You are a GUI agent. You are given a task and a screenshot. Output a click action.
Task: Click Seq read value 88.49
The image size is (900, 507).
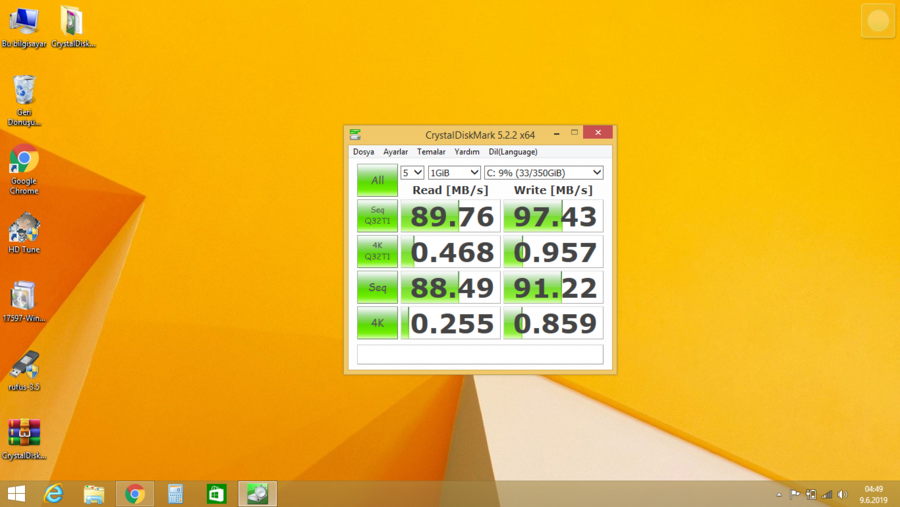click(451, 288)
